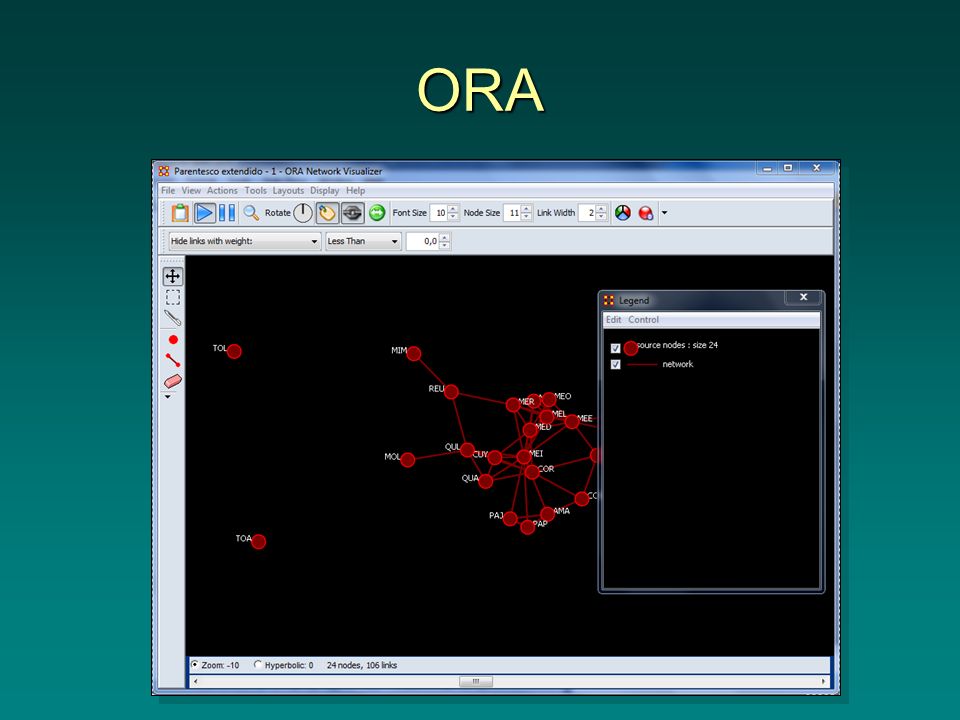Choose the paintbrush tool in the sidebar

point(173,318)
